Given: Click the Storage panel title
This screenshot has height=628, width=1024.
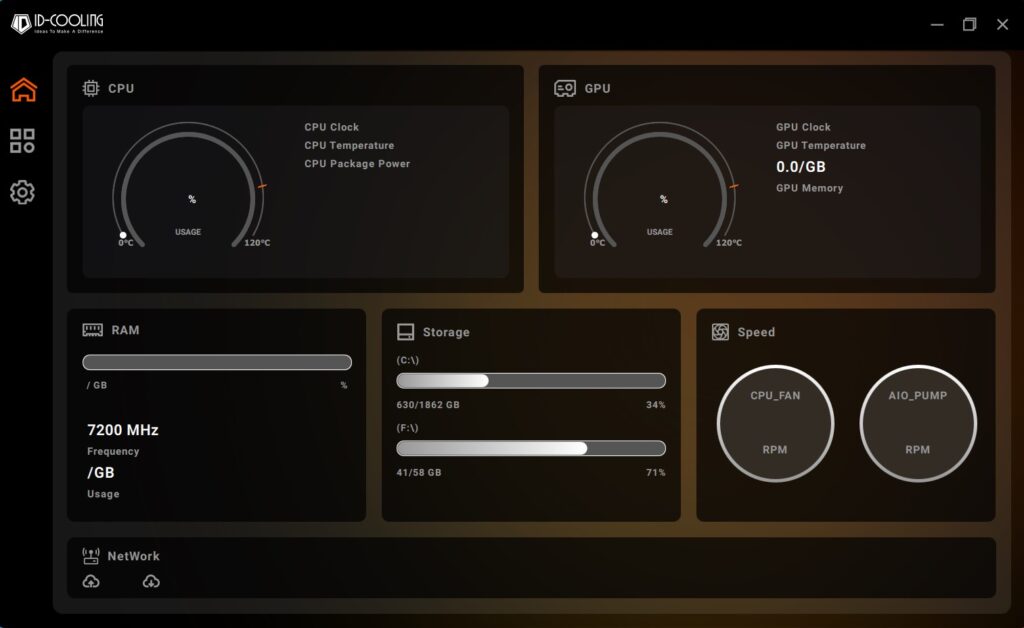Looking at the screenshot, I should pyautogui.click(x=446, y=332).
